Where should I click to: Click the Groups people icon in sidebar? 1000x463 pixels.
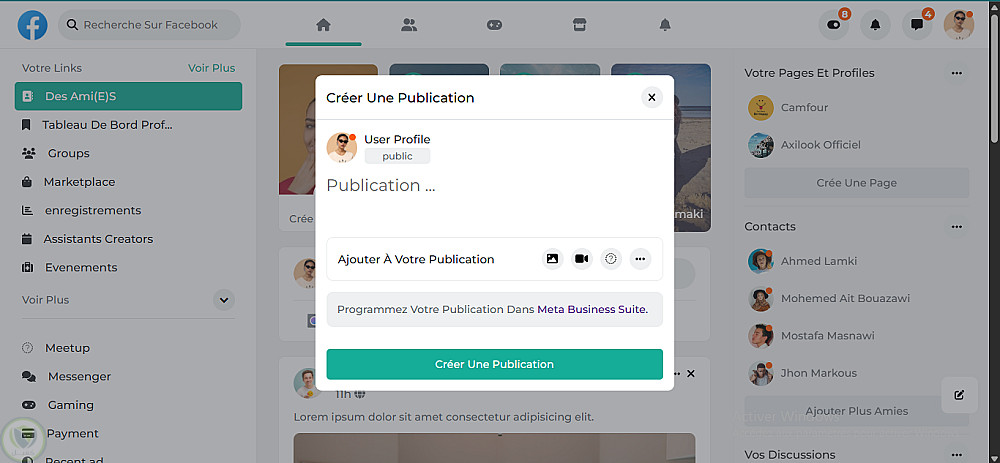pyautogui.click(x=28, y=154)
